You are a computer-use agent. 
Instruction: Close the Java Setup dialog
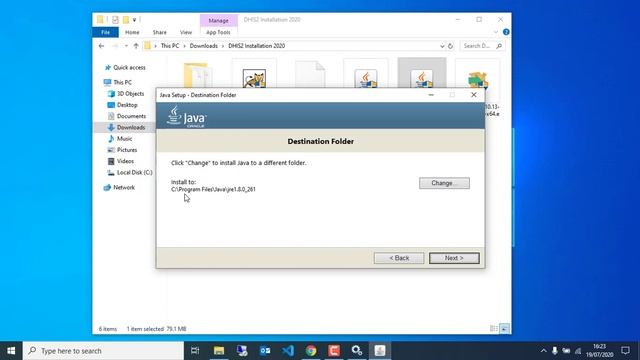pyautogui.click(x=473, y=95)
